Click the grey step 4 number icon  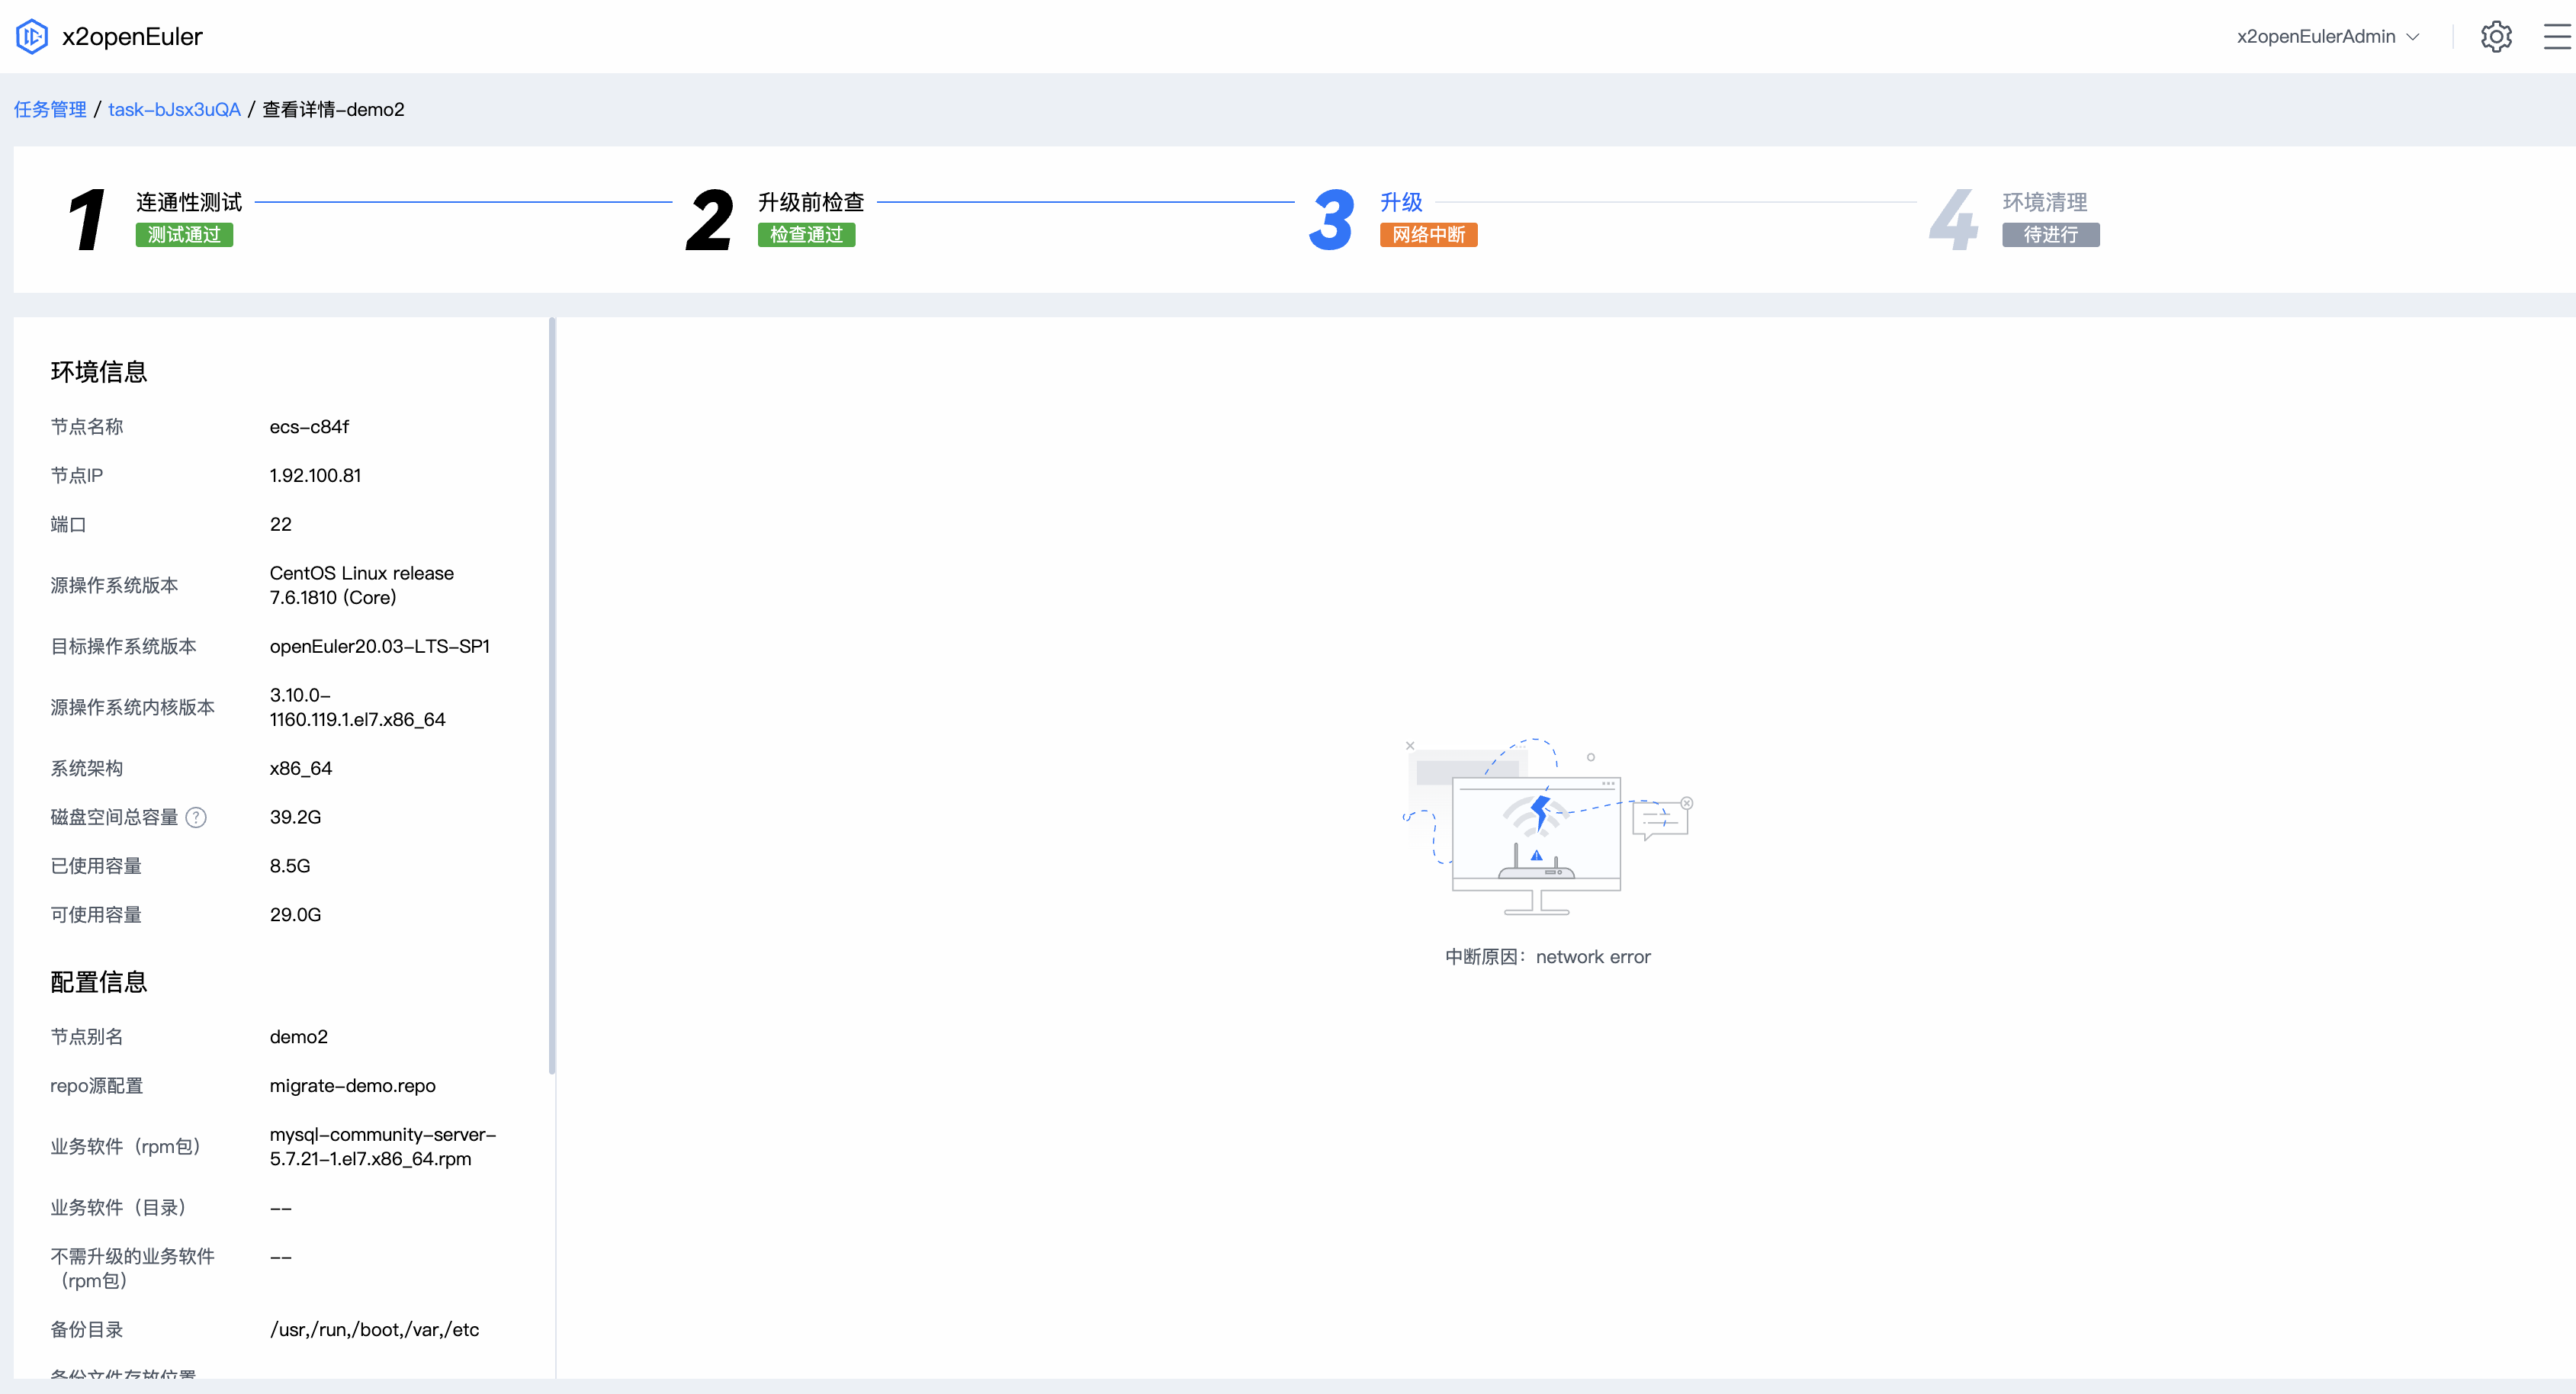[1953, 219]
